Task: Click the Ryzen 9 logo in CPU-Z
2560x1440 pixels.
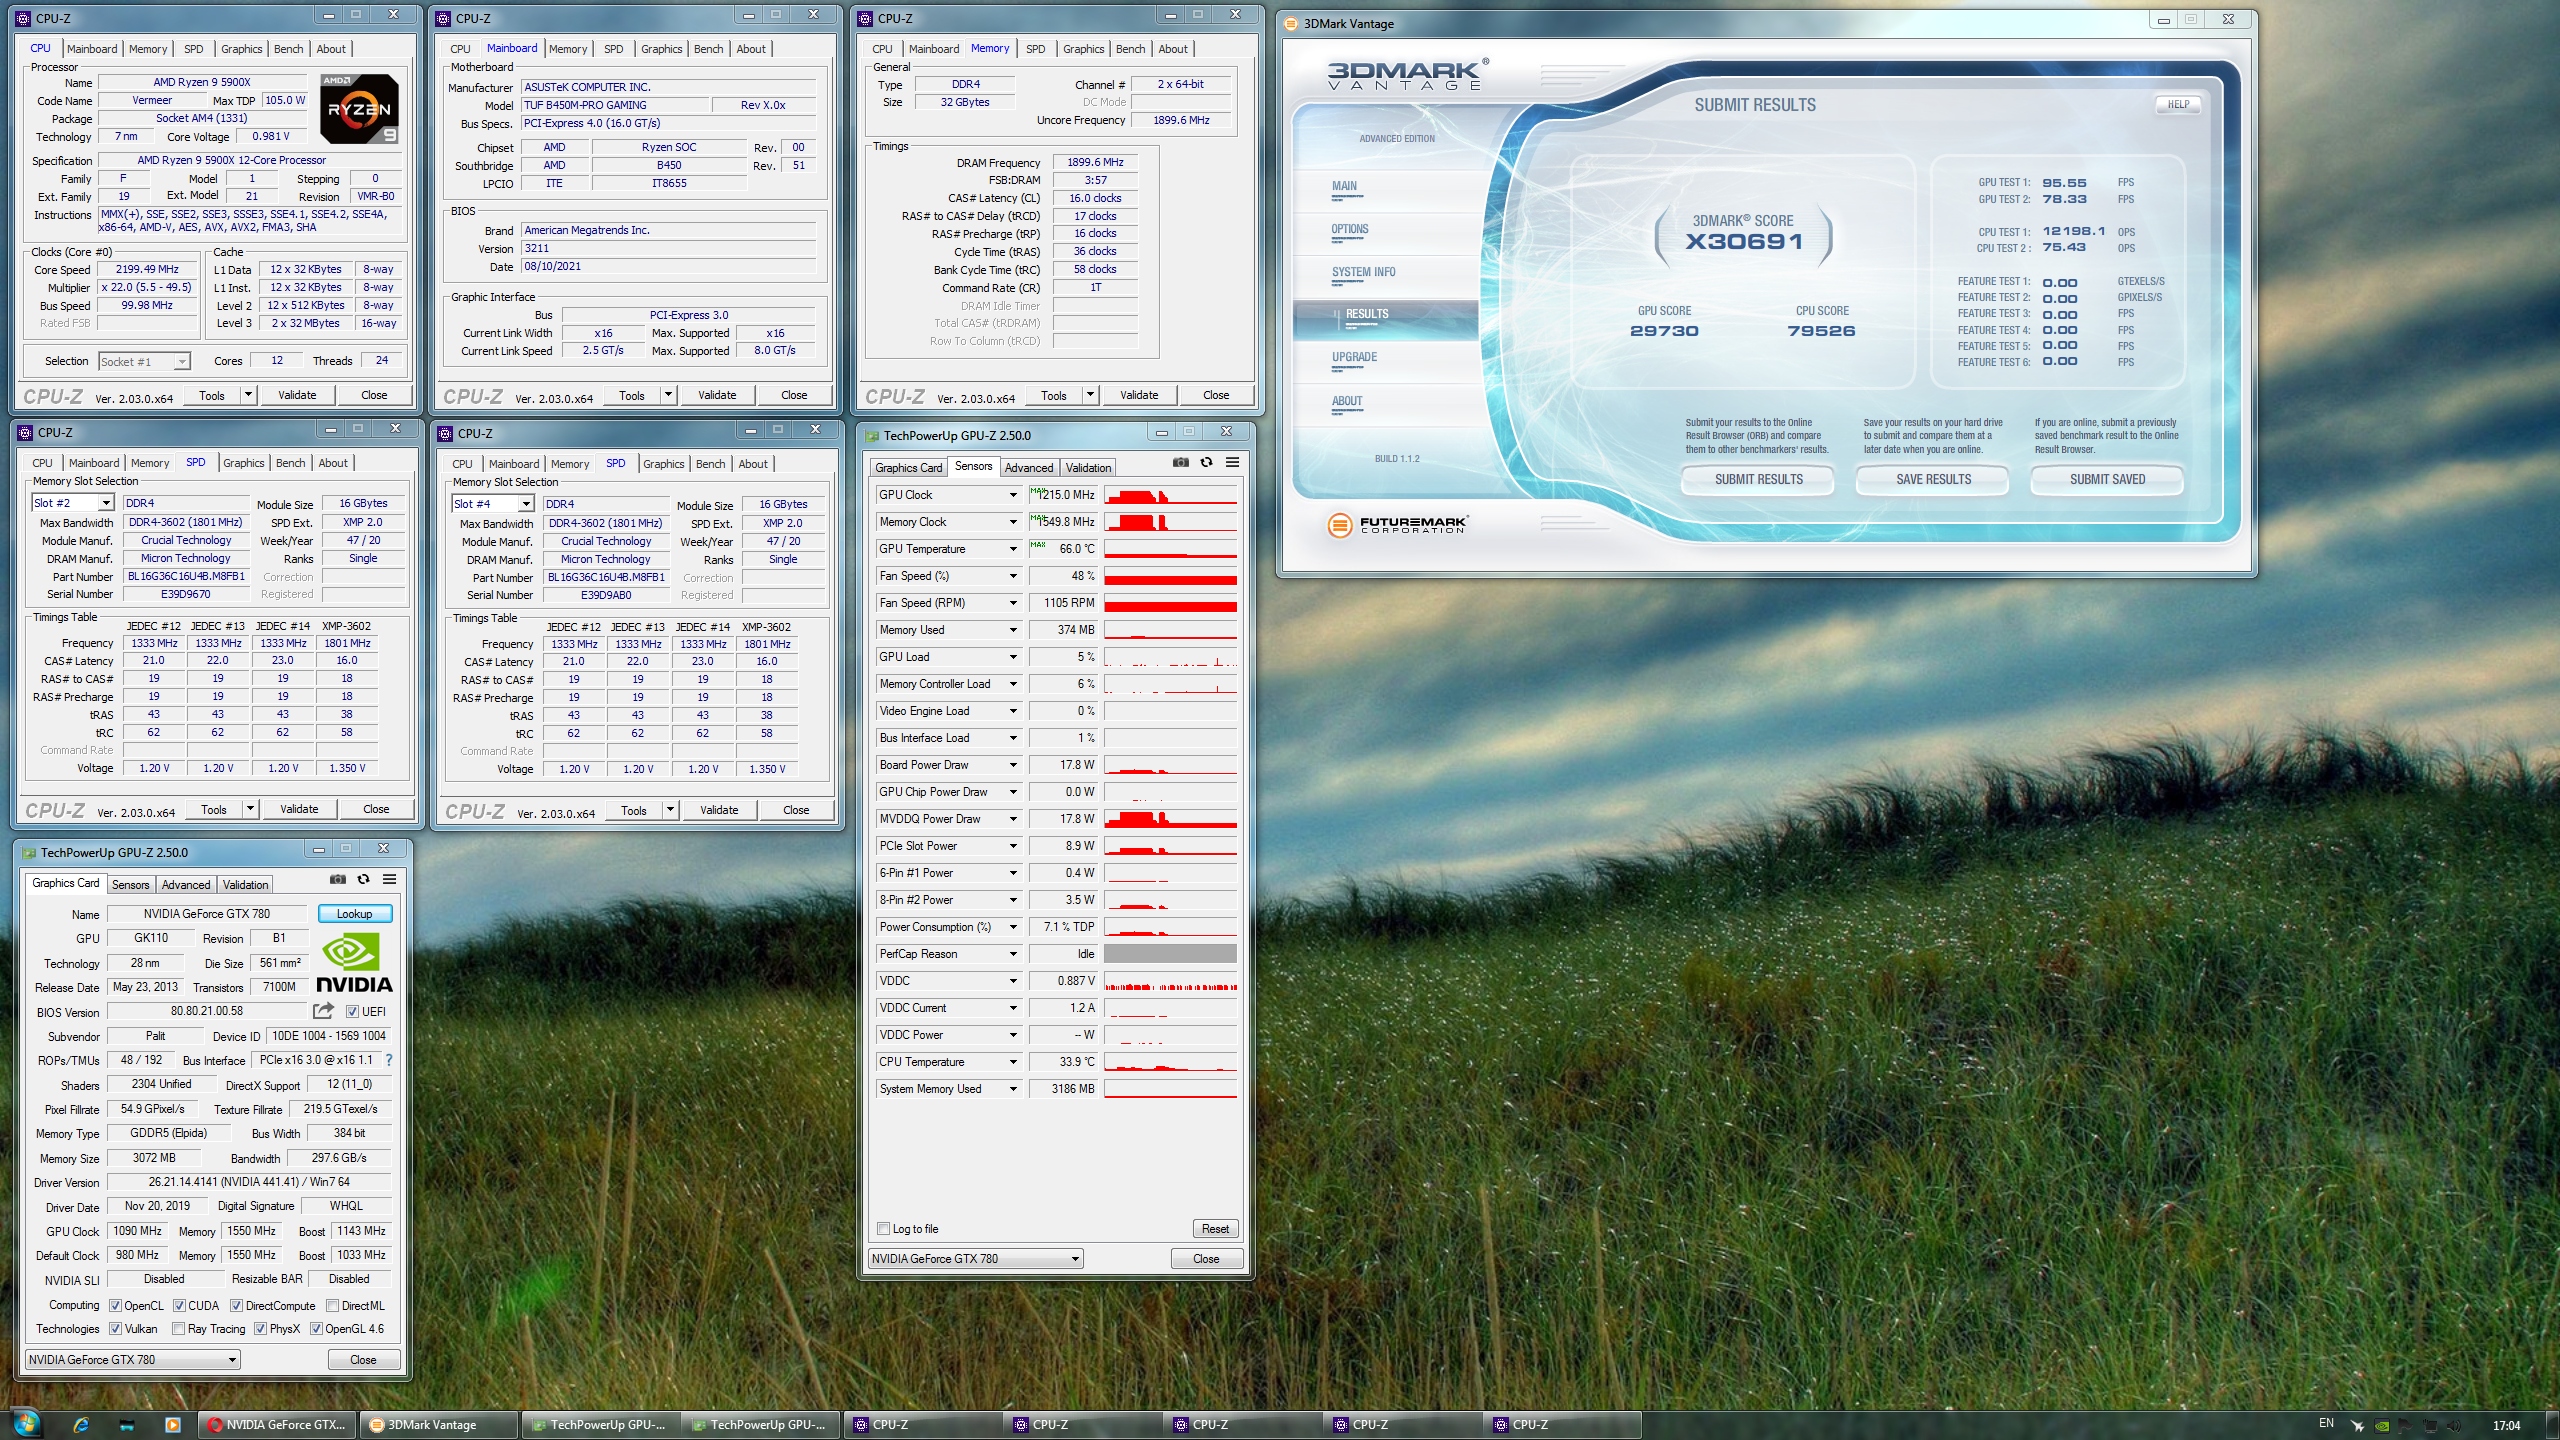Action: pyautogui.click(x=360, y=109)
